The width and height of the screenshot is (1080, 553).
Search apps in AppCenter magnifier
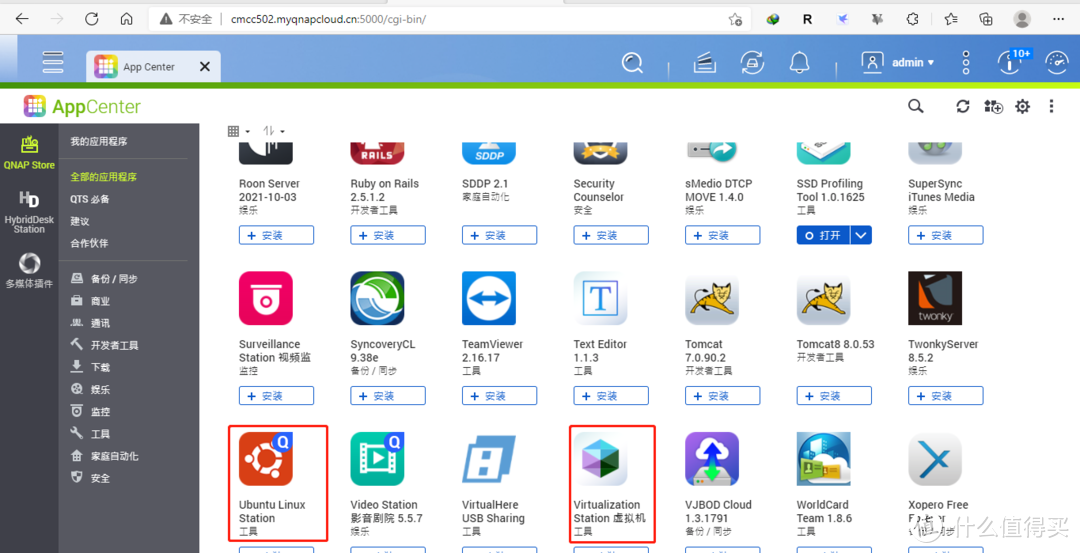(x=915, y=106)
